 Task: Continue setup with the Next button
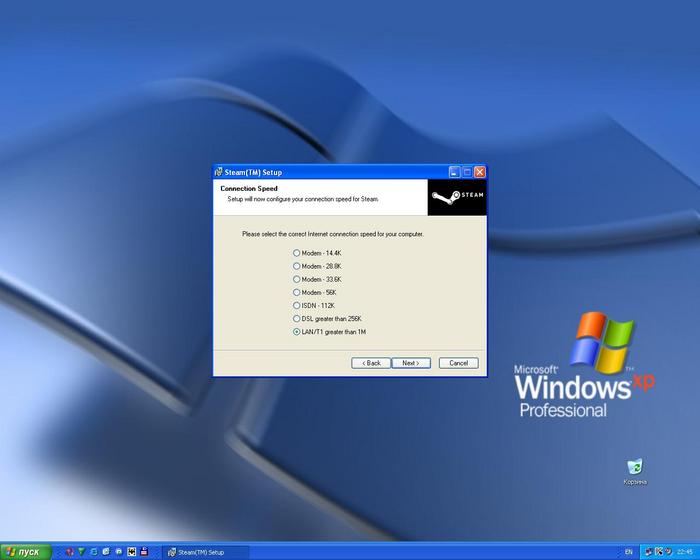pos(411,363)
